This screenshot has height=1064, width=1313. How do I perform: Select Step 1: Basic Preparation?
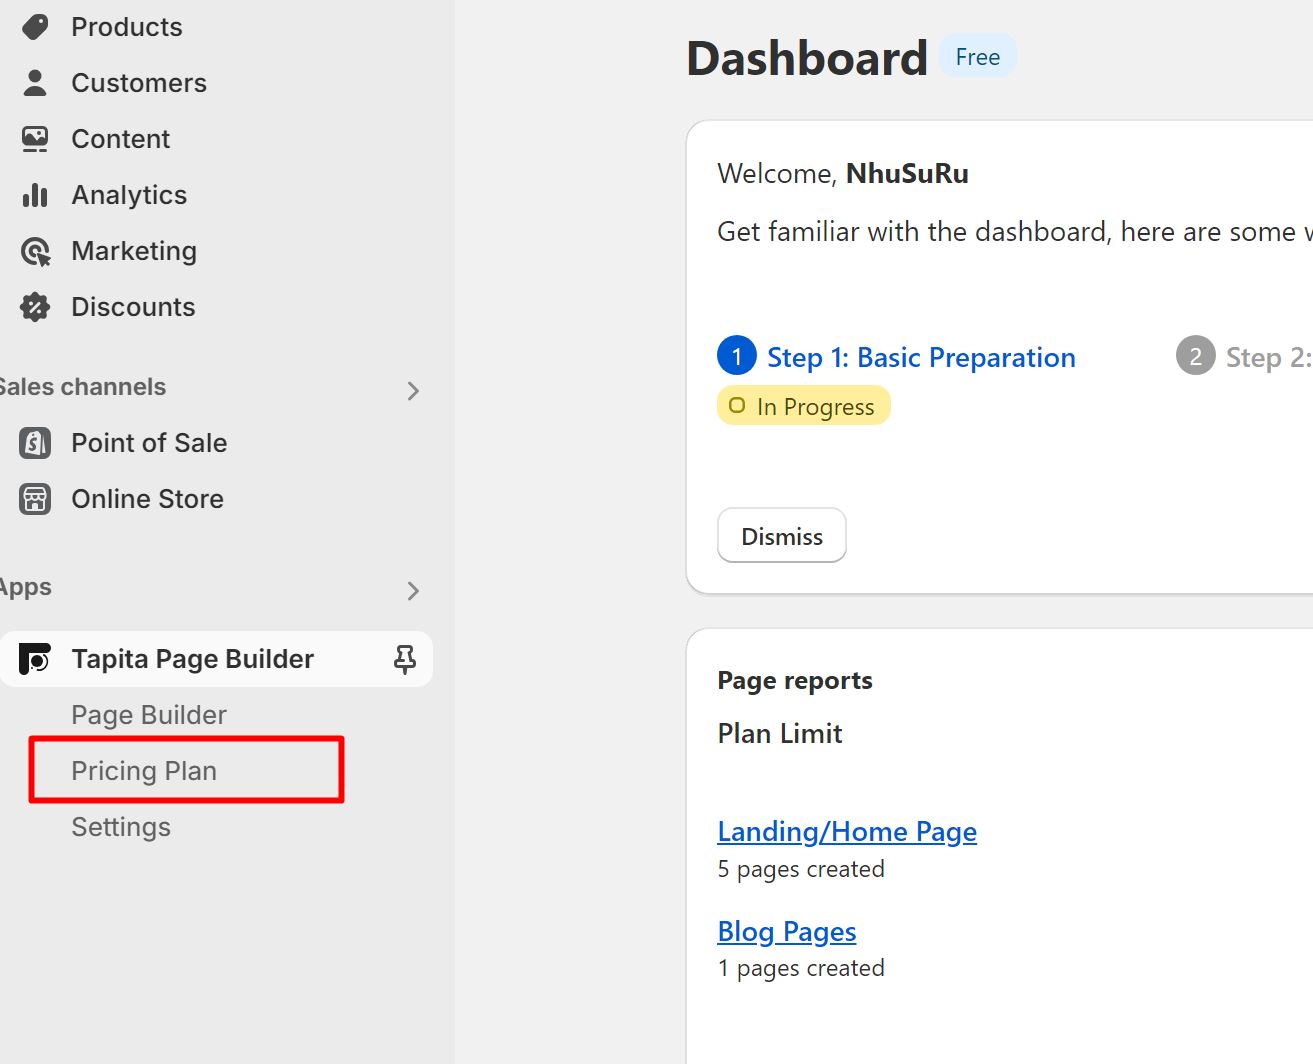pos(921,357)
